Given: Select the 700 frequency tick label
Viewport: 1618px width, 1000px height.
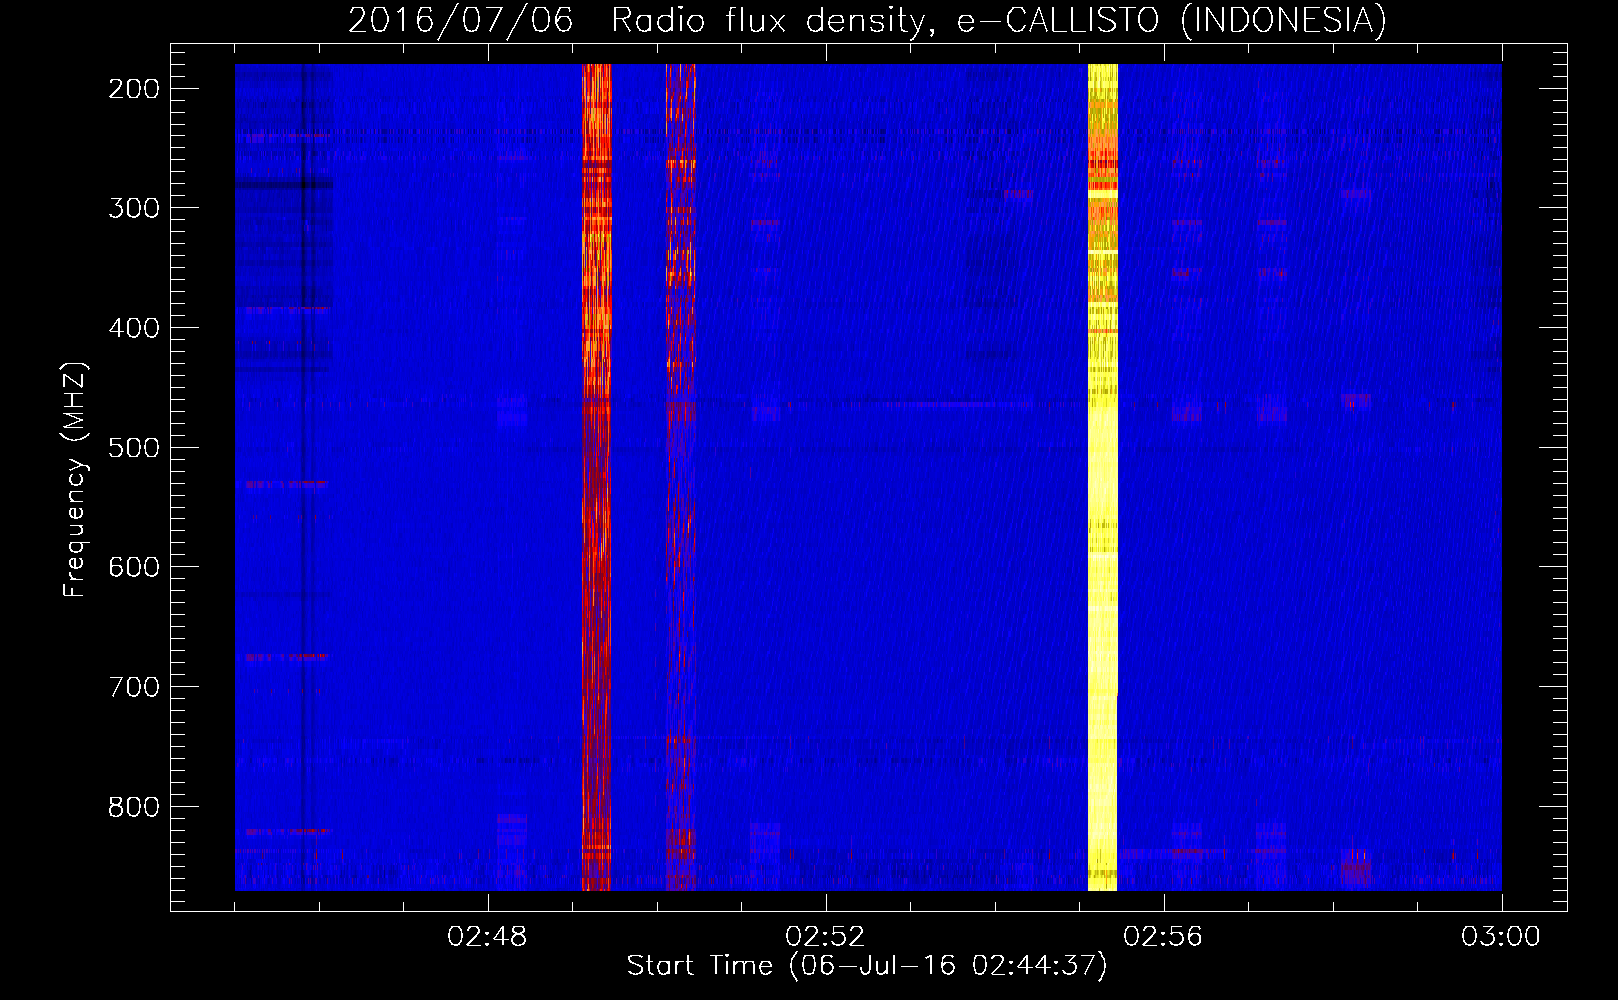Looking at the screenshot, I should (133, 687).
